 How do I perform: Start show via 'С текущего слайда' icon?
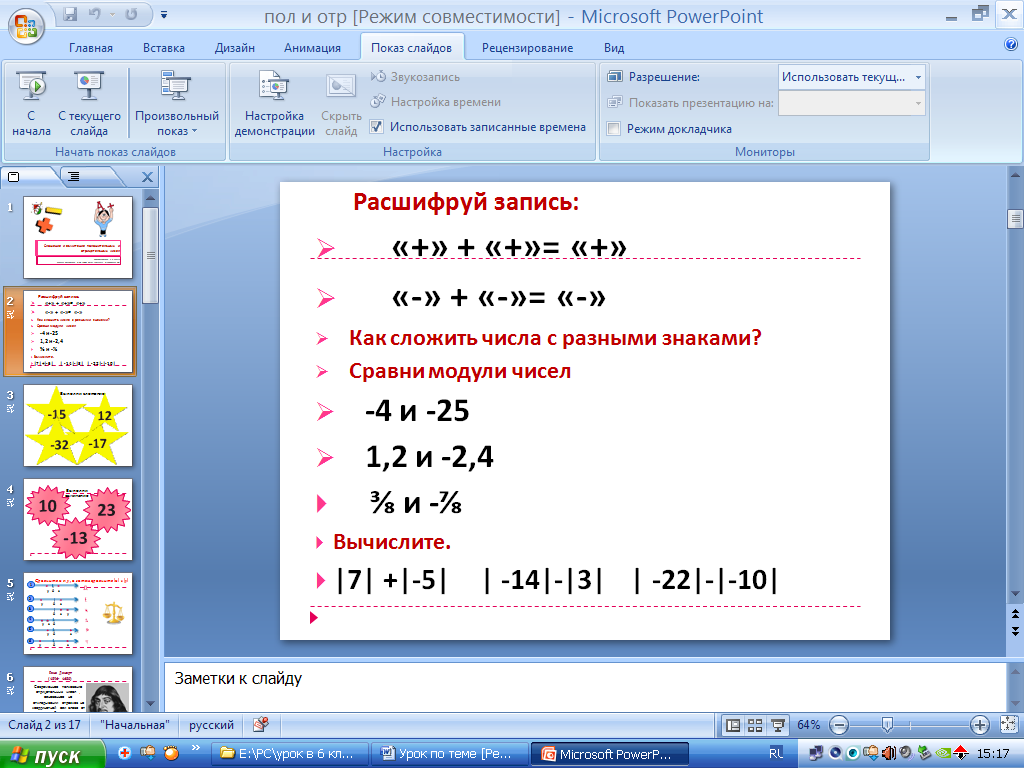click(x=89, y=103)
